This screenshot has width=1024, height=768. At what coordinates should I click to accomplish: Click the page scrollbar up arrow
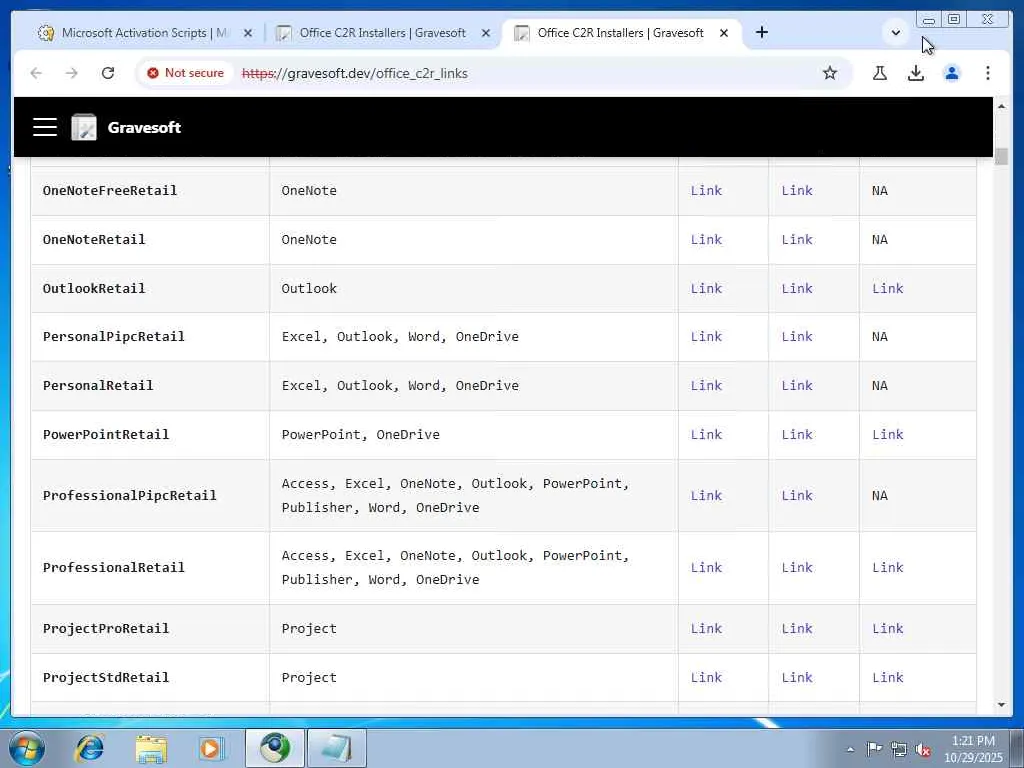coord(1001,106)
